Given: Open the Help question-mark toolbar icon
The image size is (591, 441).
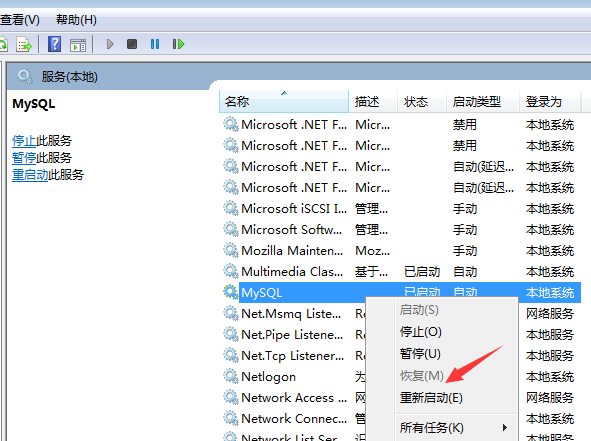Looking at the screenshot, I should (x=55, y=44).
